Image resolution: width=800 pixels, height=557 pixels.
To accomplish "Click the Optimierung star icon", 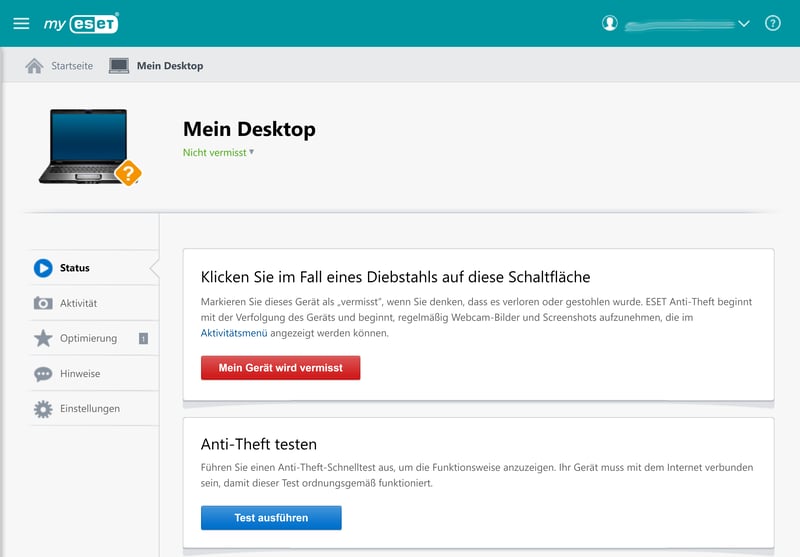I will (43, 338).
